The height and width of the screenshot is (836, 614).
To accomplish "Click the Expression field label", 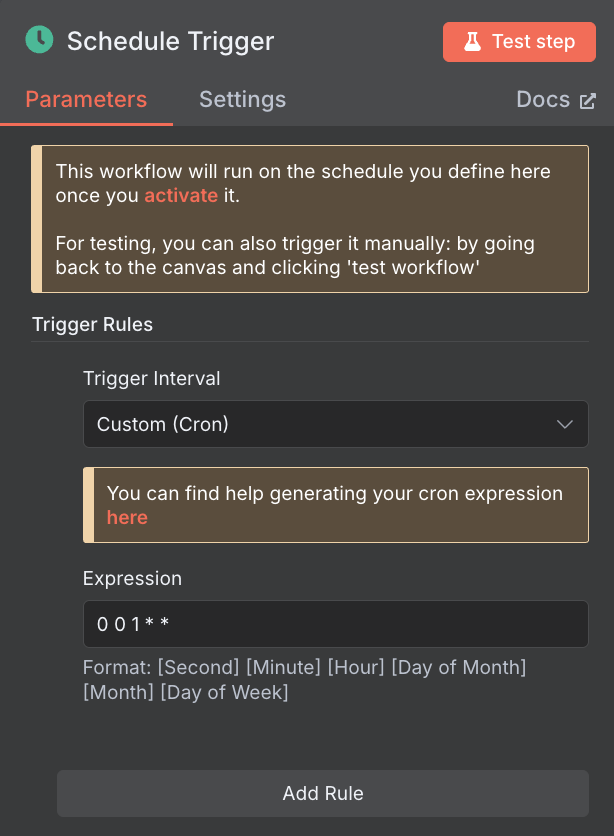I will [x=132, y=579].
